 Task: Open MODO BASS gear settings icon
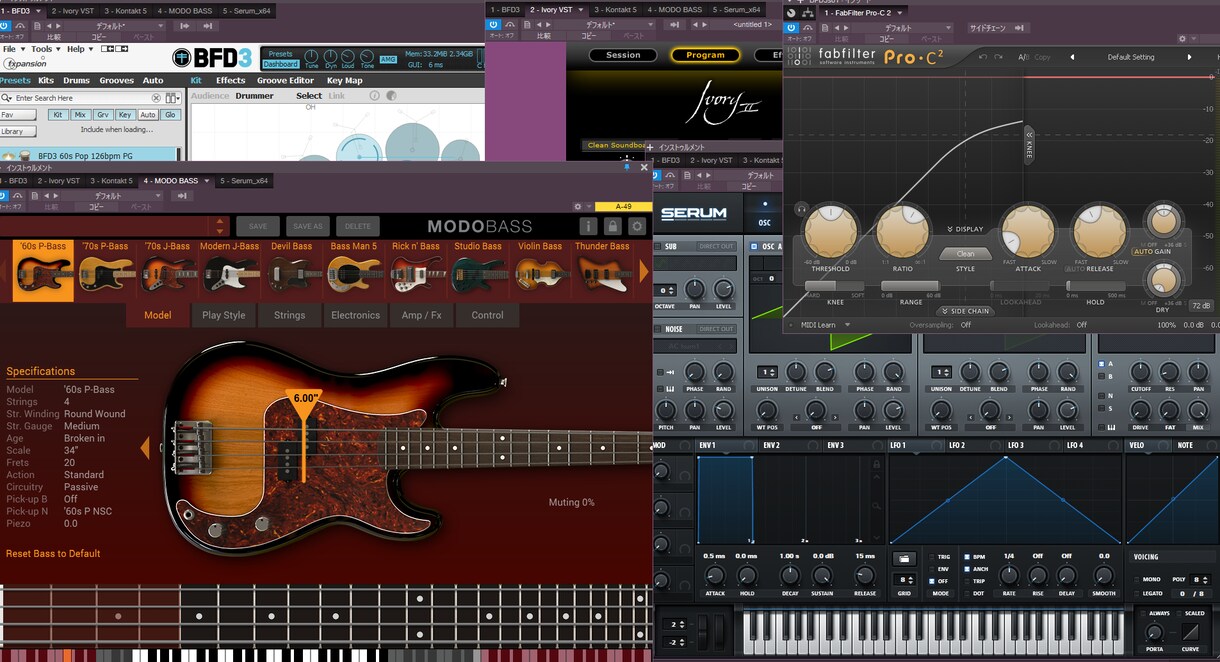click(x=637, y=226)
